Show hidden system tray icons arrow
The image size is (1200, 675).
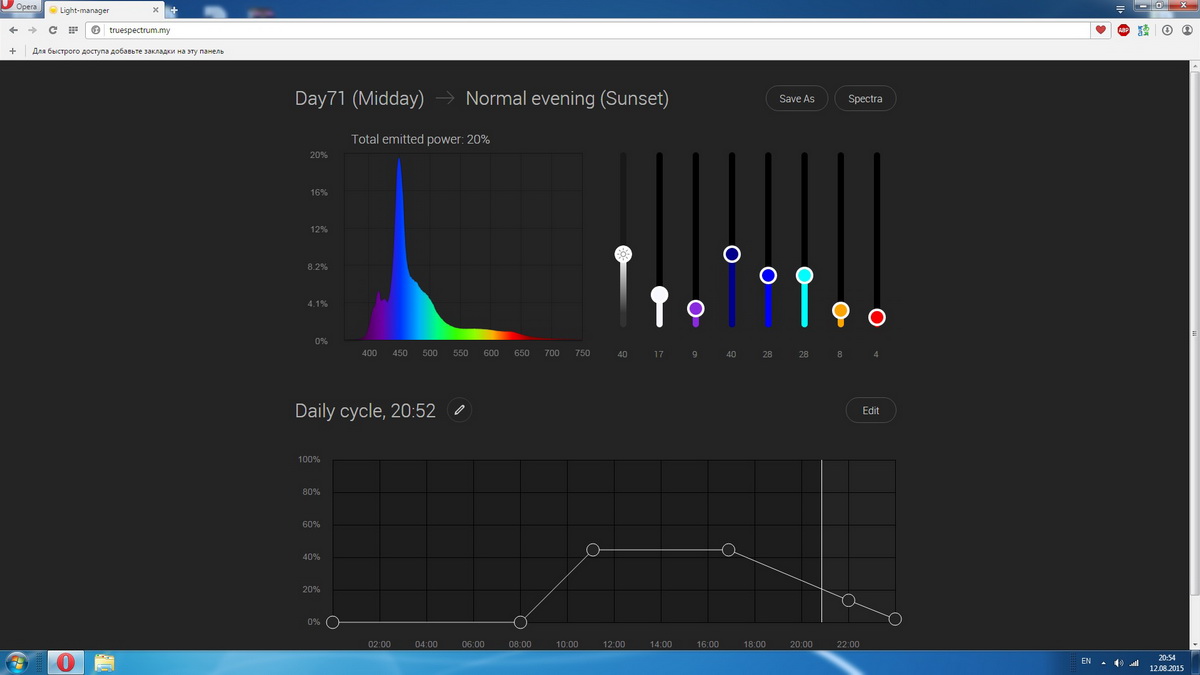click(1105, 662)
